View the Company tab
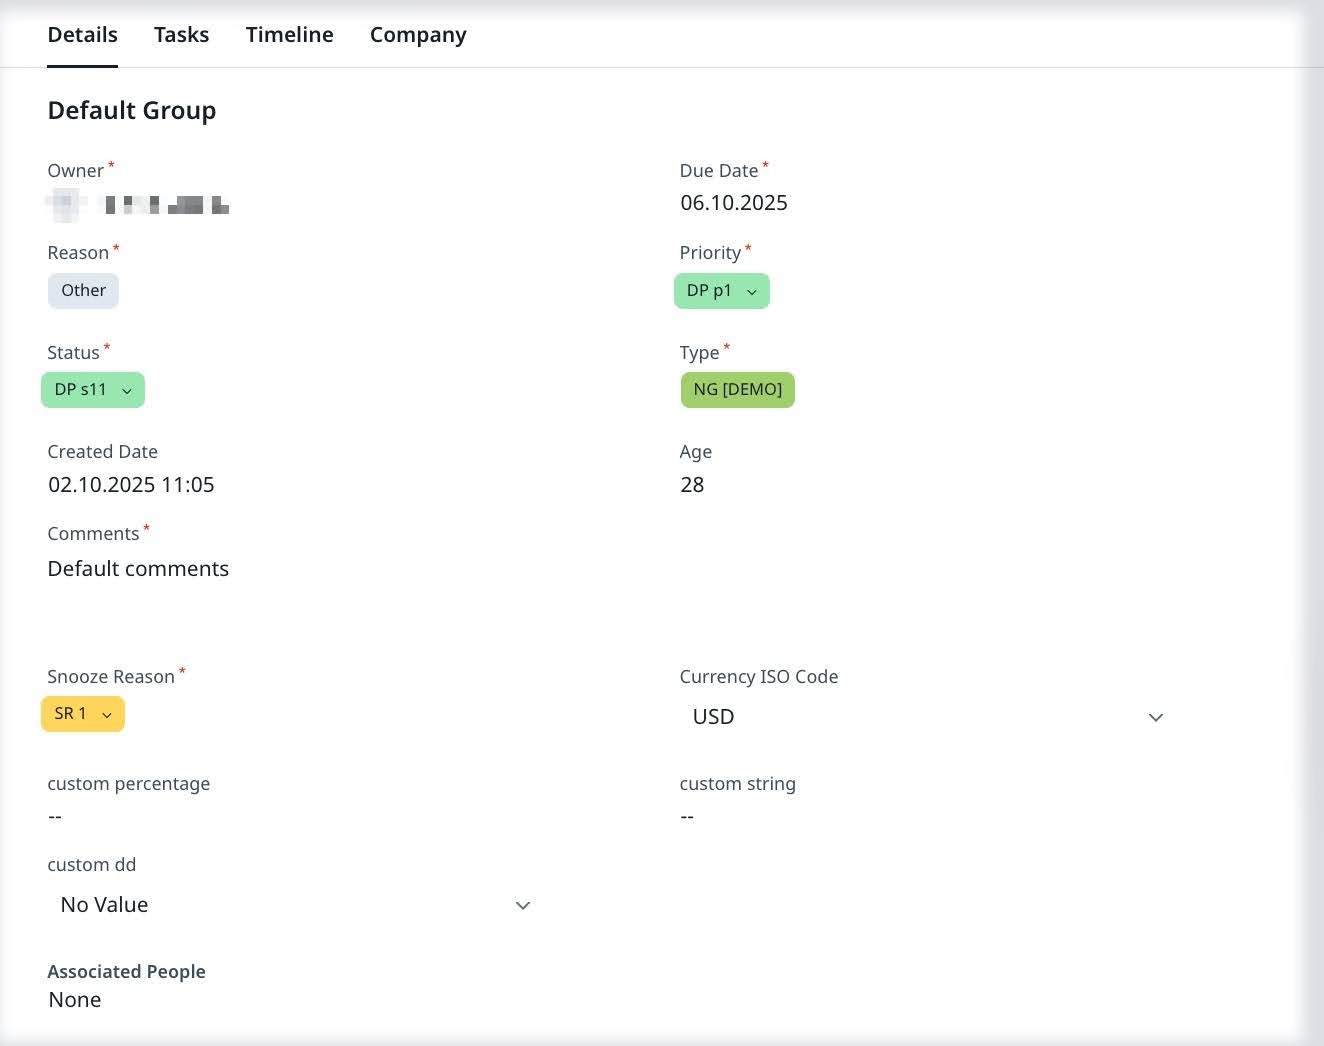Screen dimensions: 1324x1046 coord(418,34)
